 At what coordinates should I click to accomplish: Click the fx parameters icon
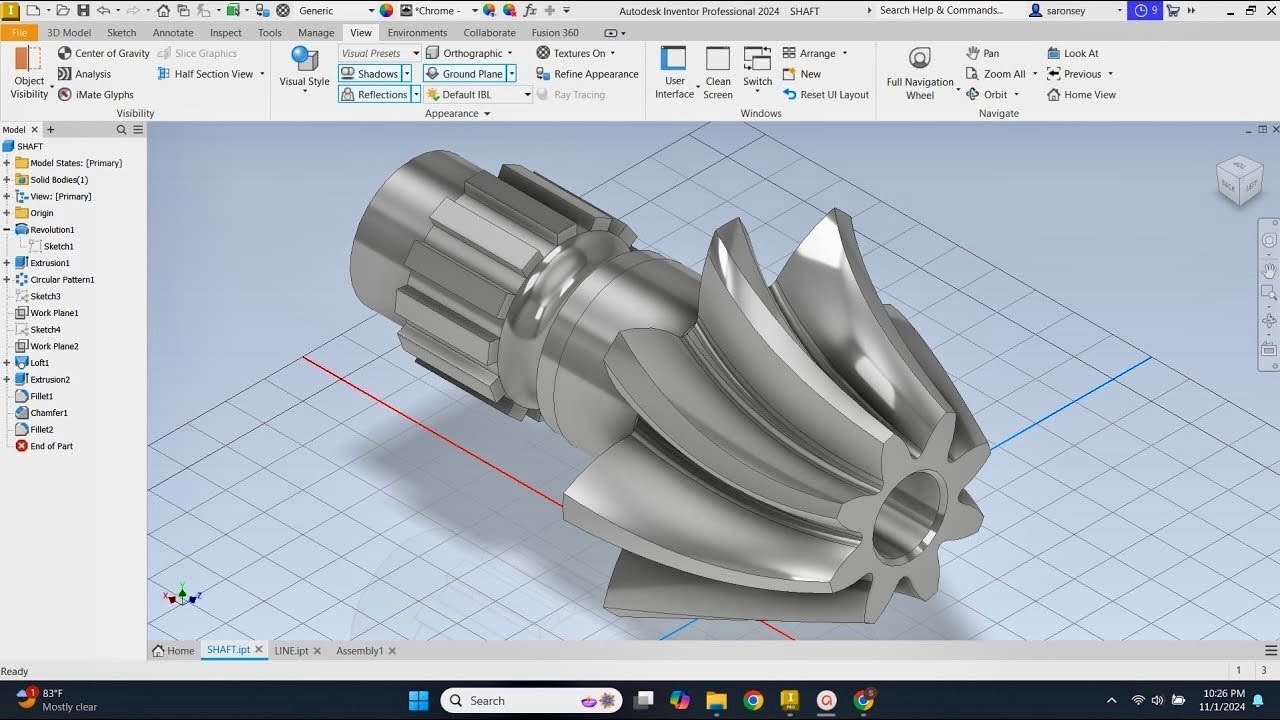coord(530,10)
